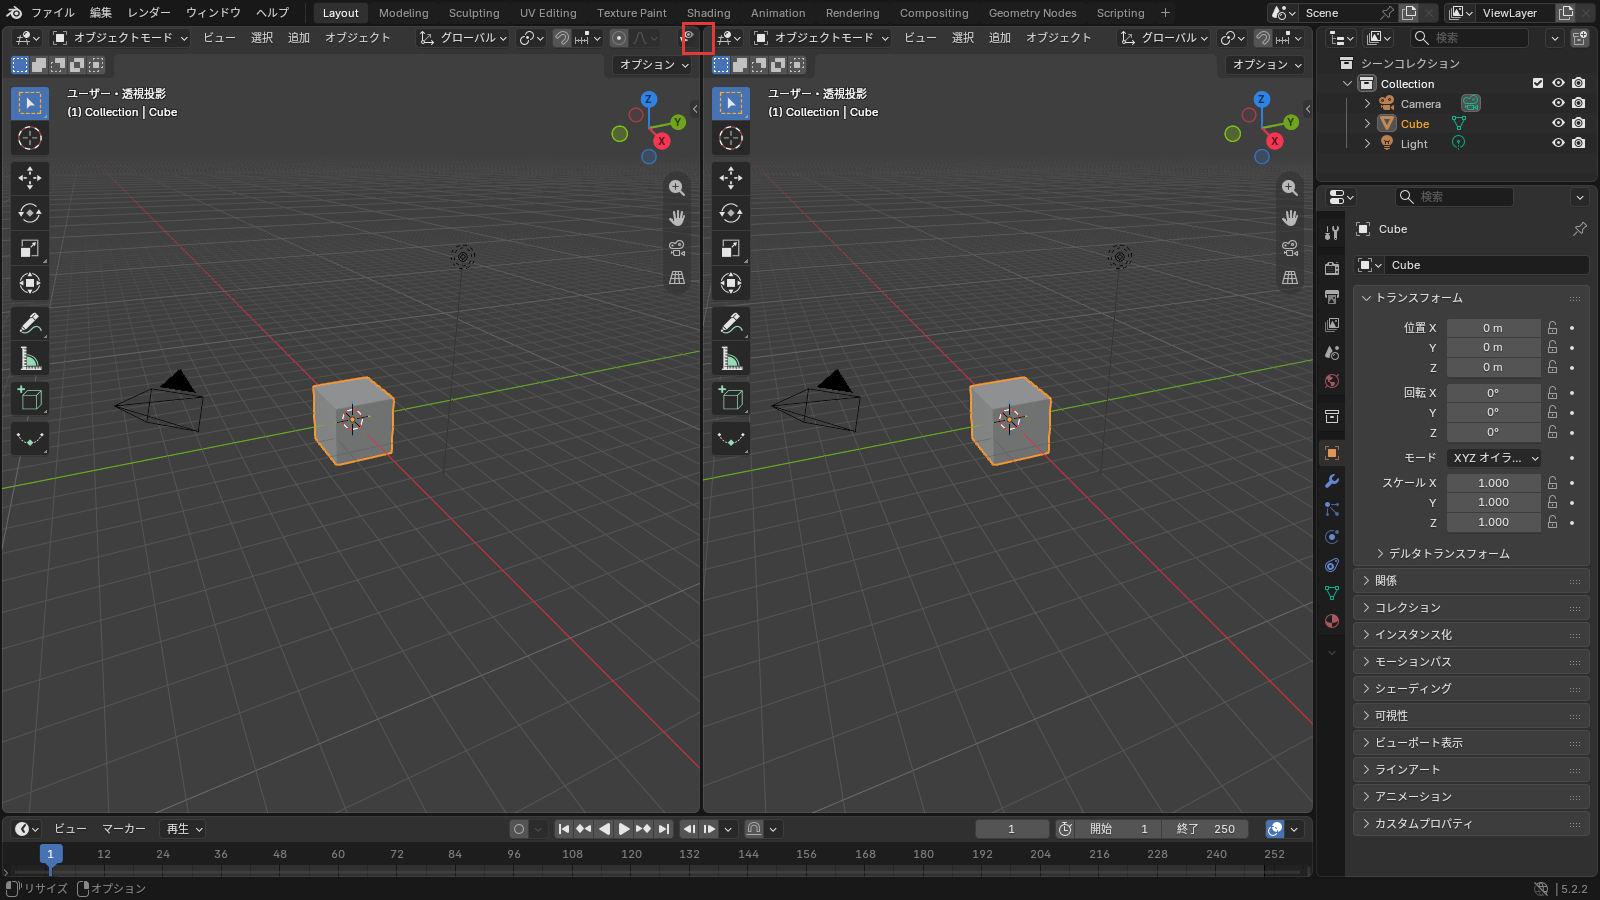Disable Light in renders via camera icon
Viewport: 1600px width, 900px height.
point(1578,143)
